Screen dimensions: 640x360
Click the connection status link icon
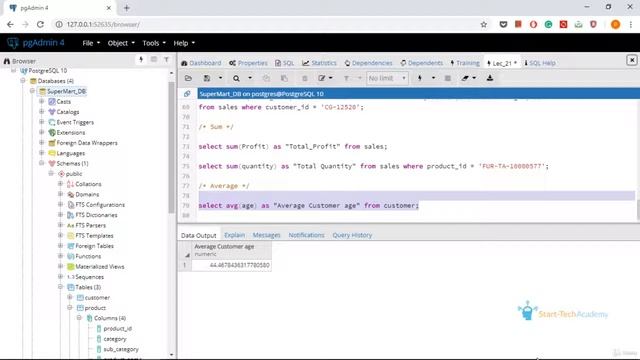(x=187, y=93)
